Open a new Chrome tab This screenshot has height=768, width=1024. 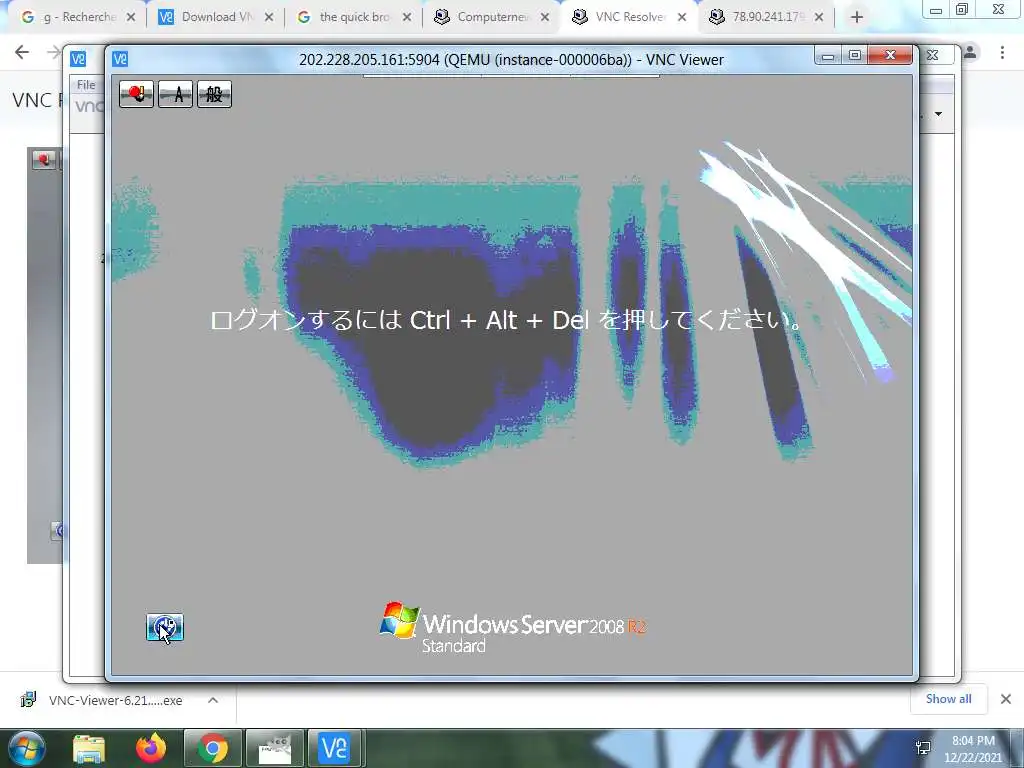point(857,18)
